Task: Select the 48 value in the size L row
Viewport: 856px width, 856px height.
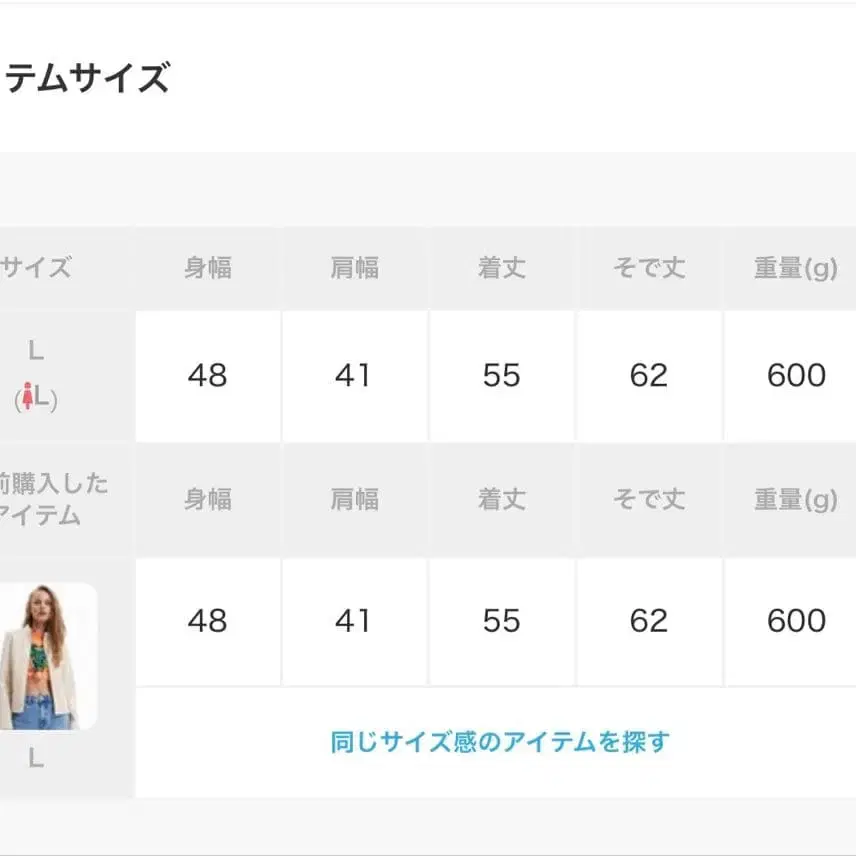Action: click(x=208, y=375)
